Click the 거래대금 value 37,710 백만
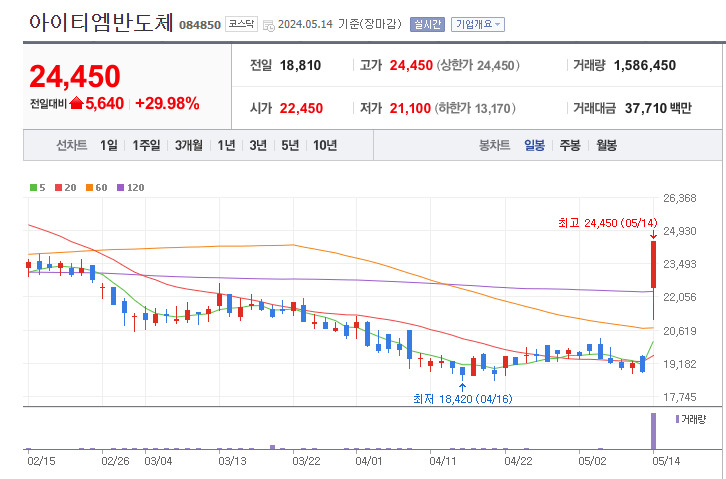This screenshot has height=479, width=726. [x=658, y=108]
